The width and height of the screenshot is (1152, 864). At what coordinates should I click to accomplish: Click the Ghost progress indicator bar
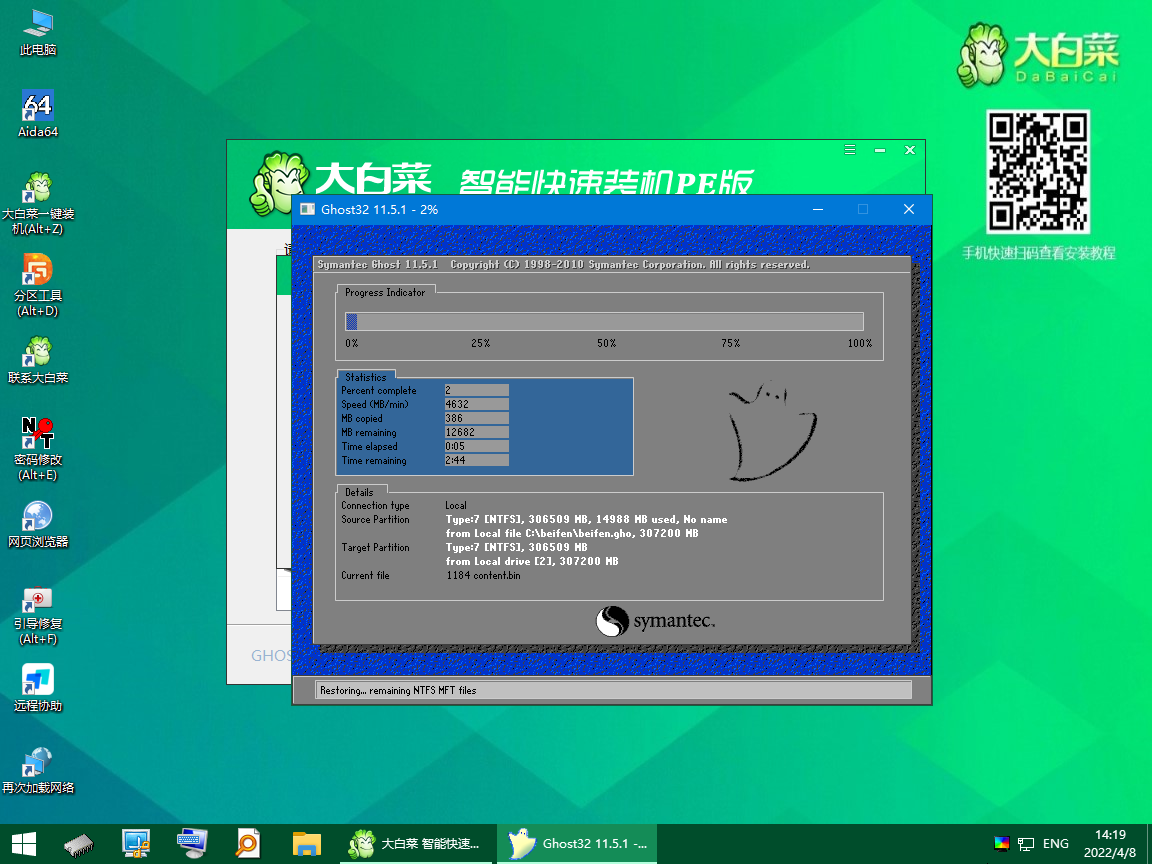tap(604, 321)
